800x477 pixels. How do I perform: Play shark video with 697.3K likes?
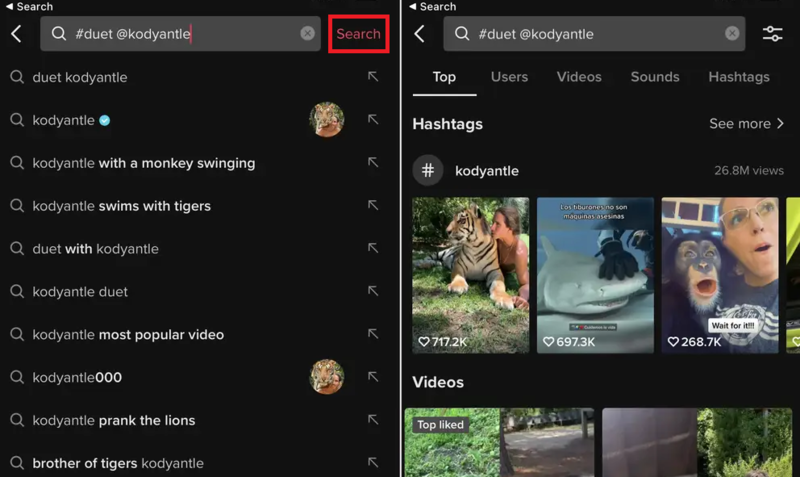[x=595, y=275]
